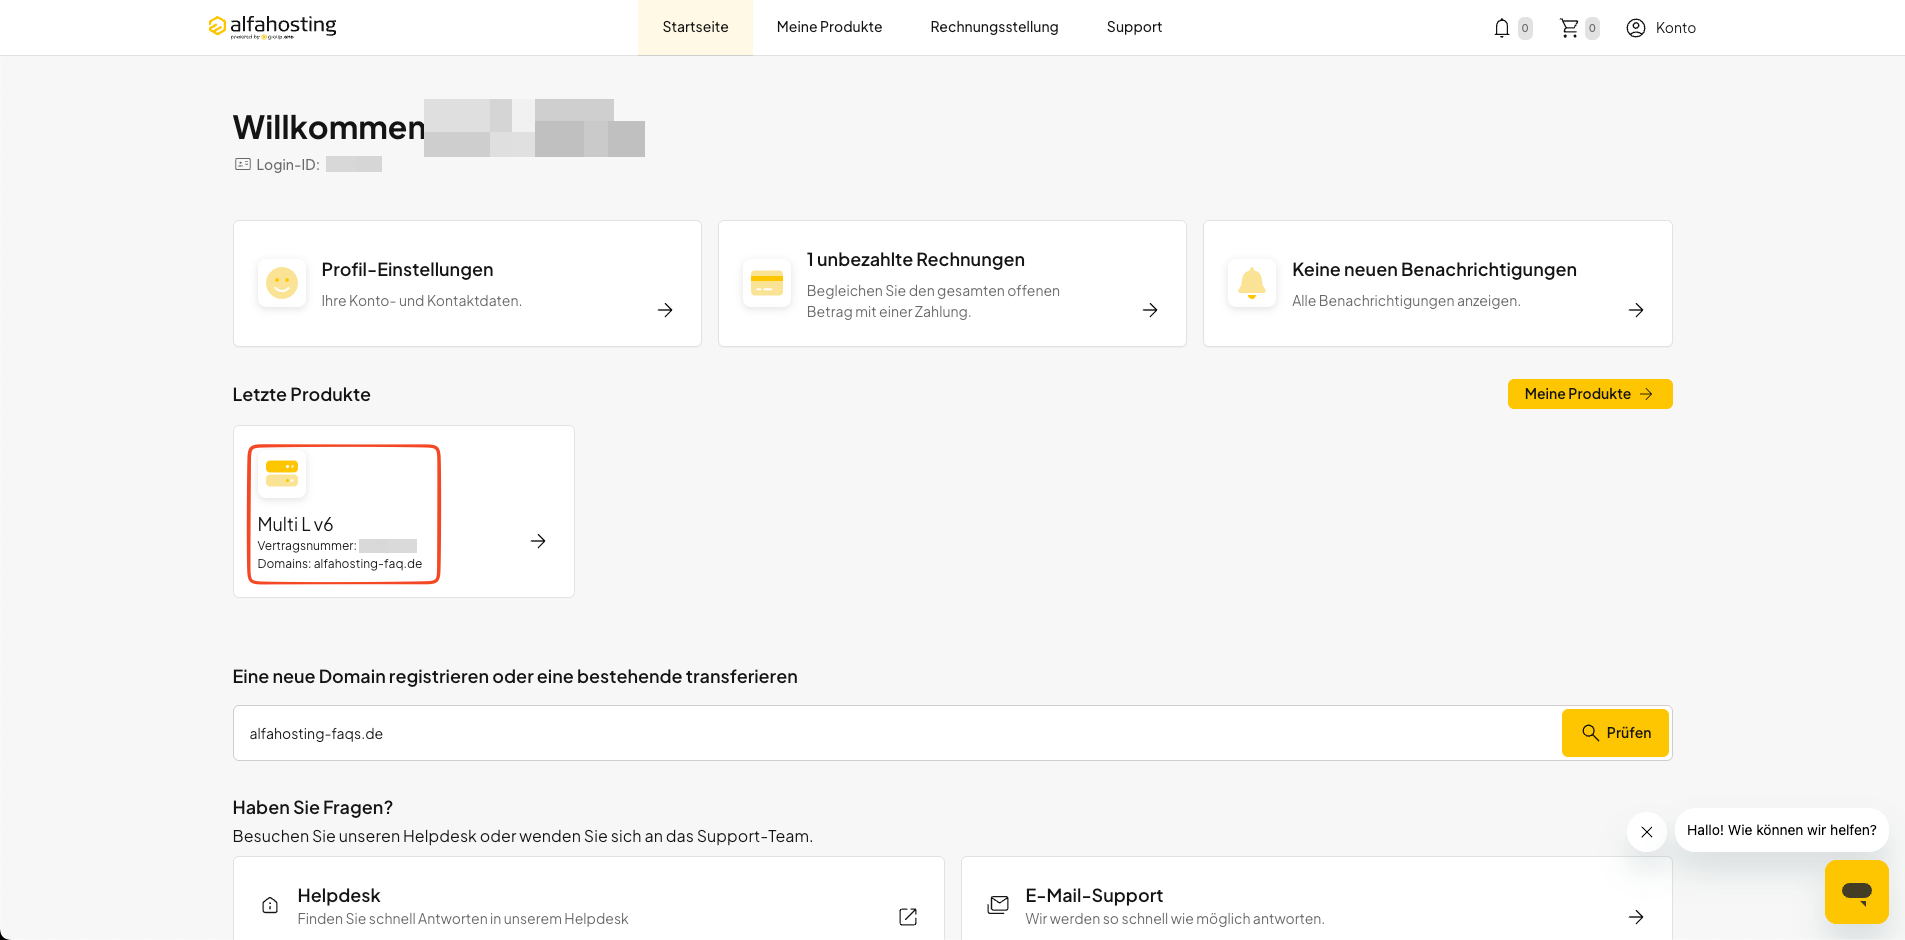The image size is (1905, 940).
Task: Open E-Mail-Support
Action: pos(1094,896)
